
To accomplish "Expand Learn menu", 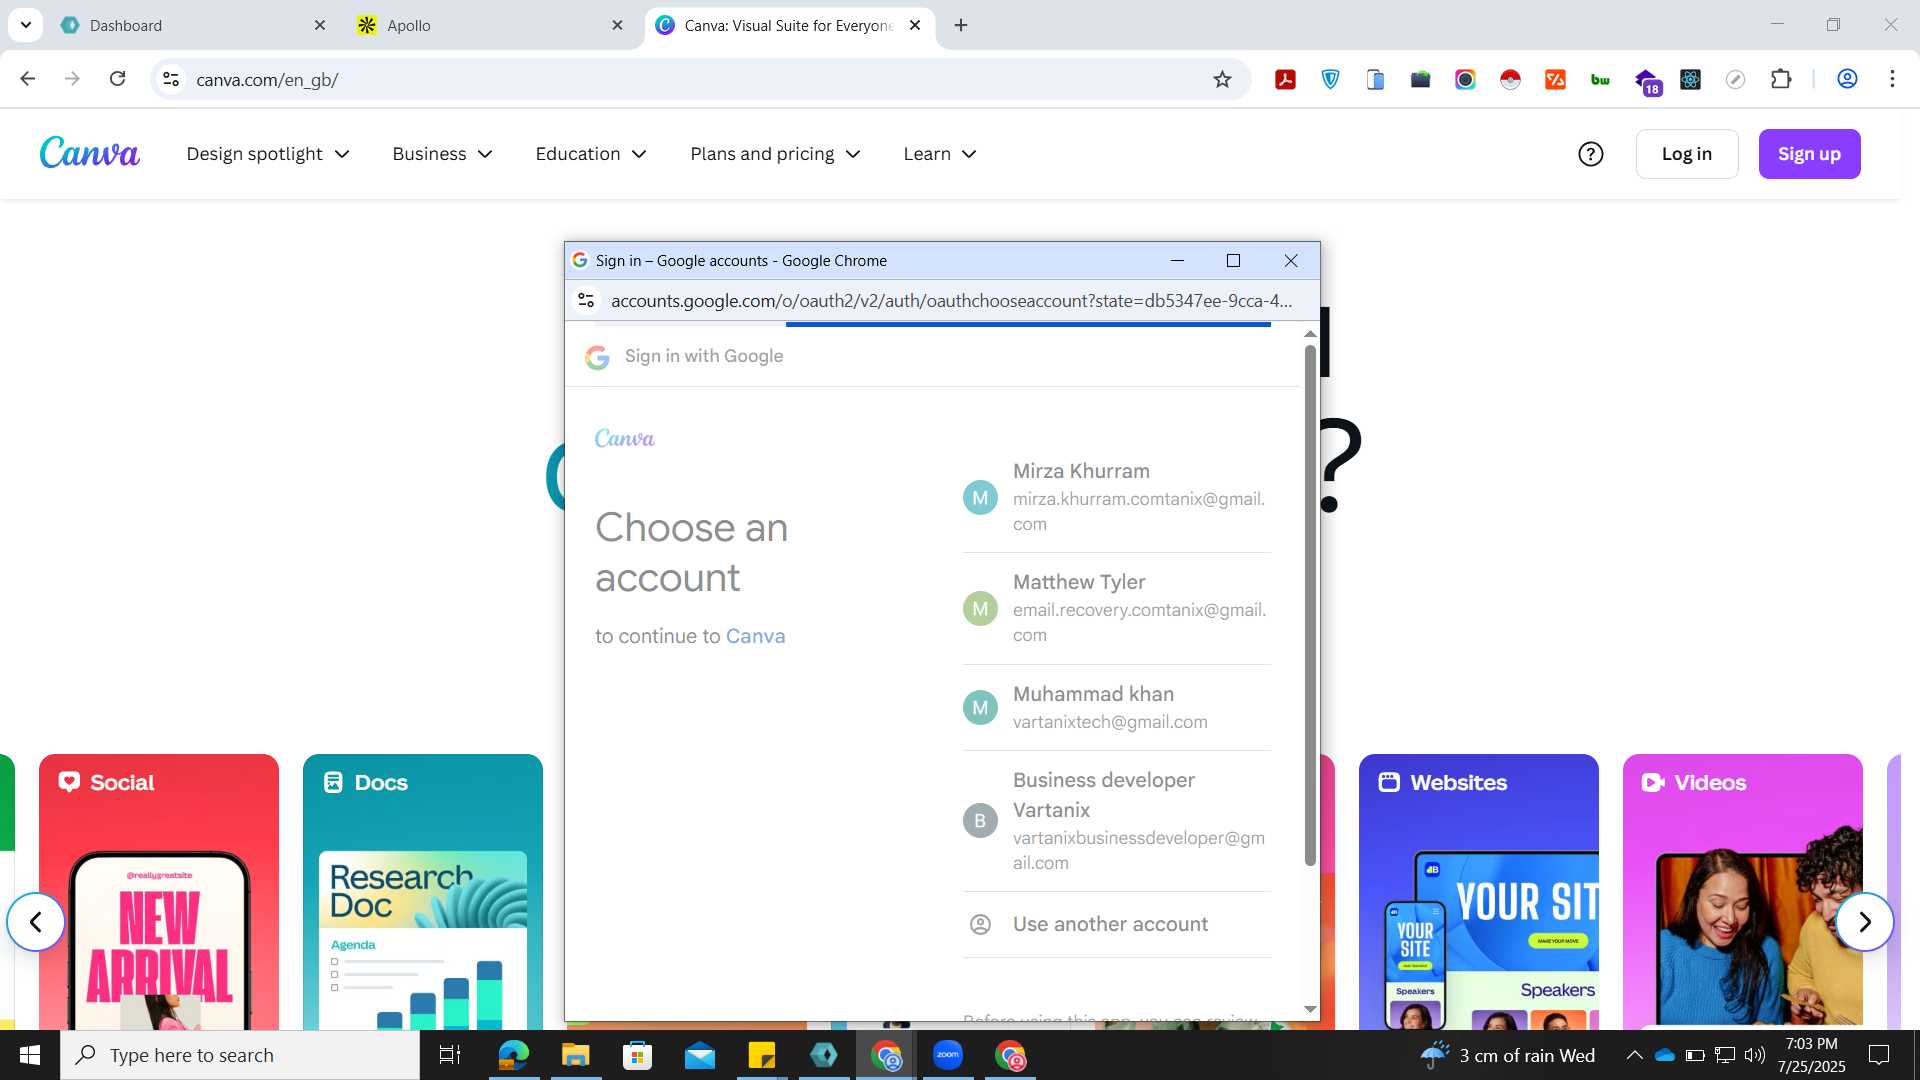I will click(x=939, y=154).
